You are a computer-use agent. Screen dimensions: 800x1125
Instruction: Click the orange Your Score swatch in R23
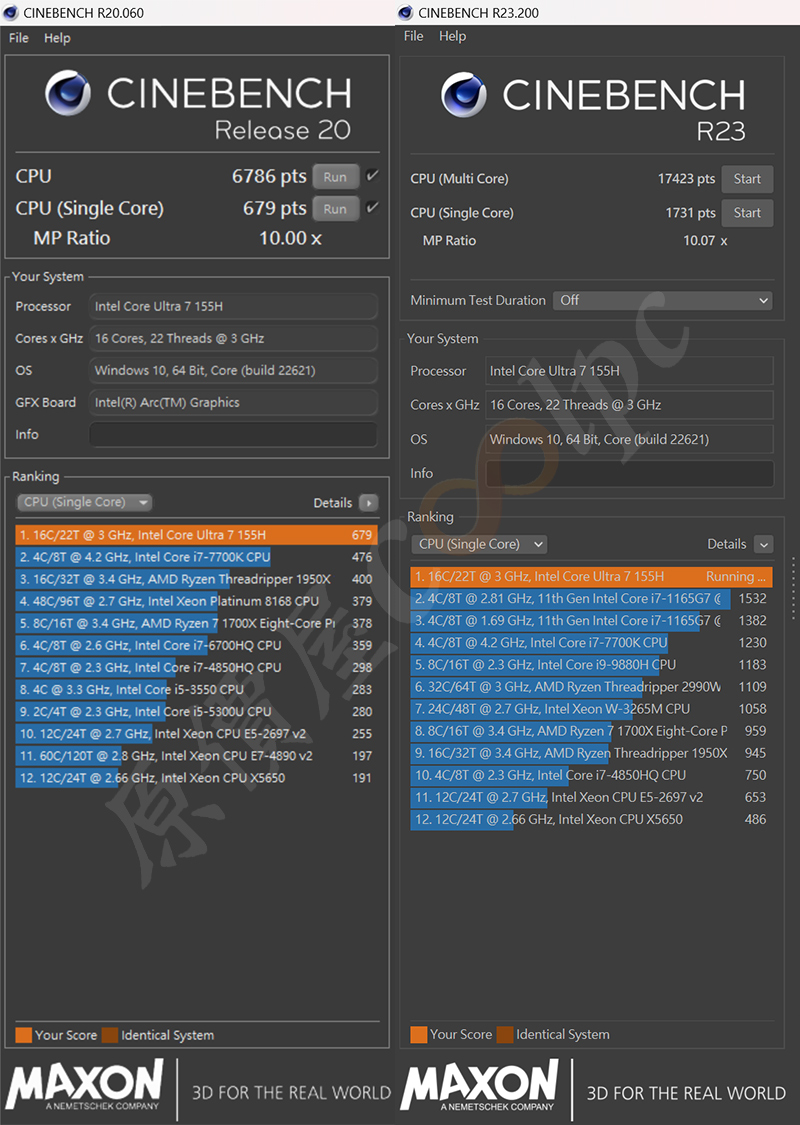click(418, 1034)
